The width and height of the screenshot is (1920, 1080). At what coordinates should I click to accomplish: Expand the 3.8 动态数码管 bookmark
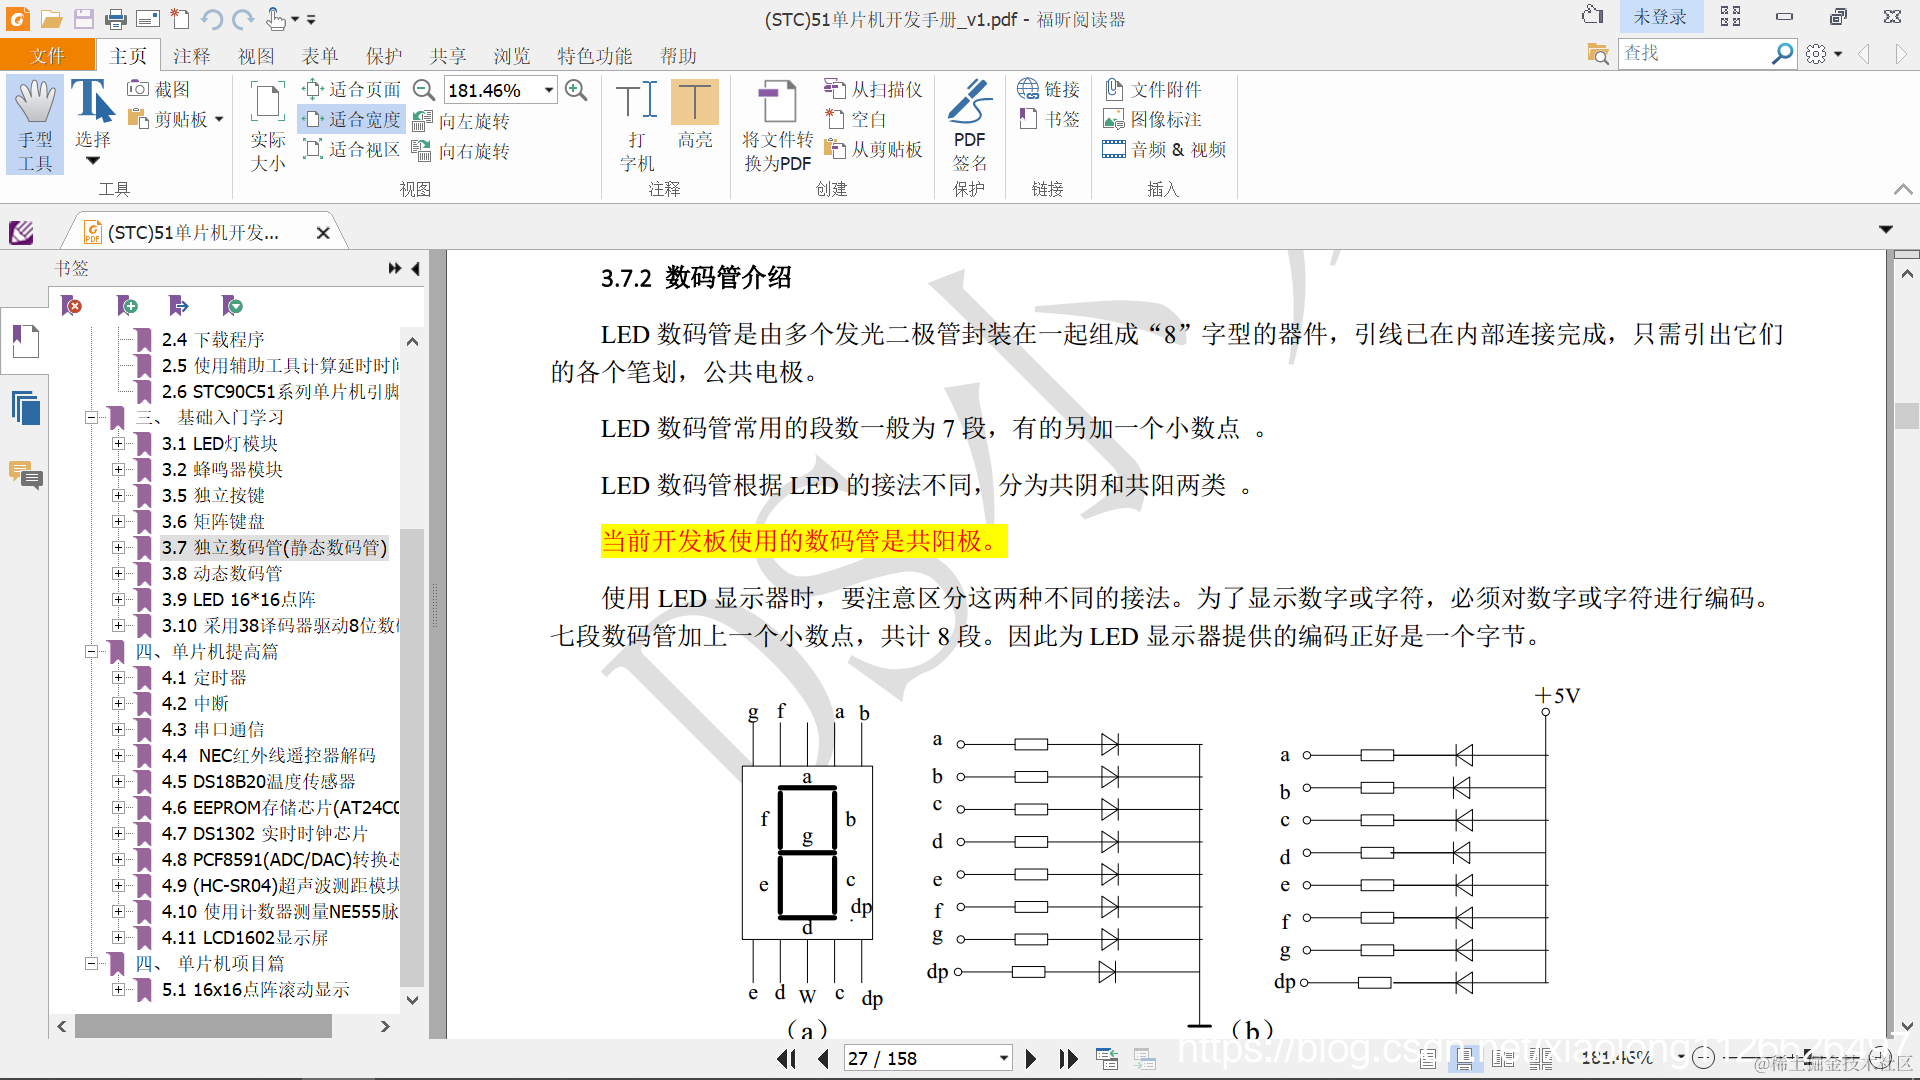pos(119,573)
